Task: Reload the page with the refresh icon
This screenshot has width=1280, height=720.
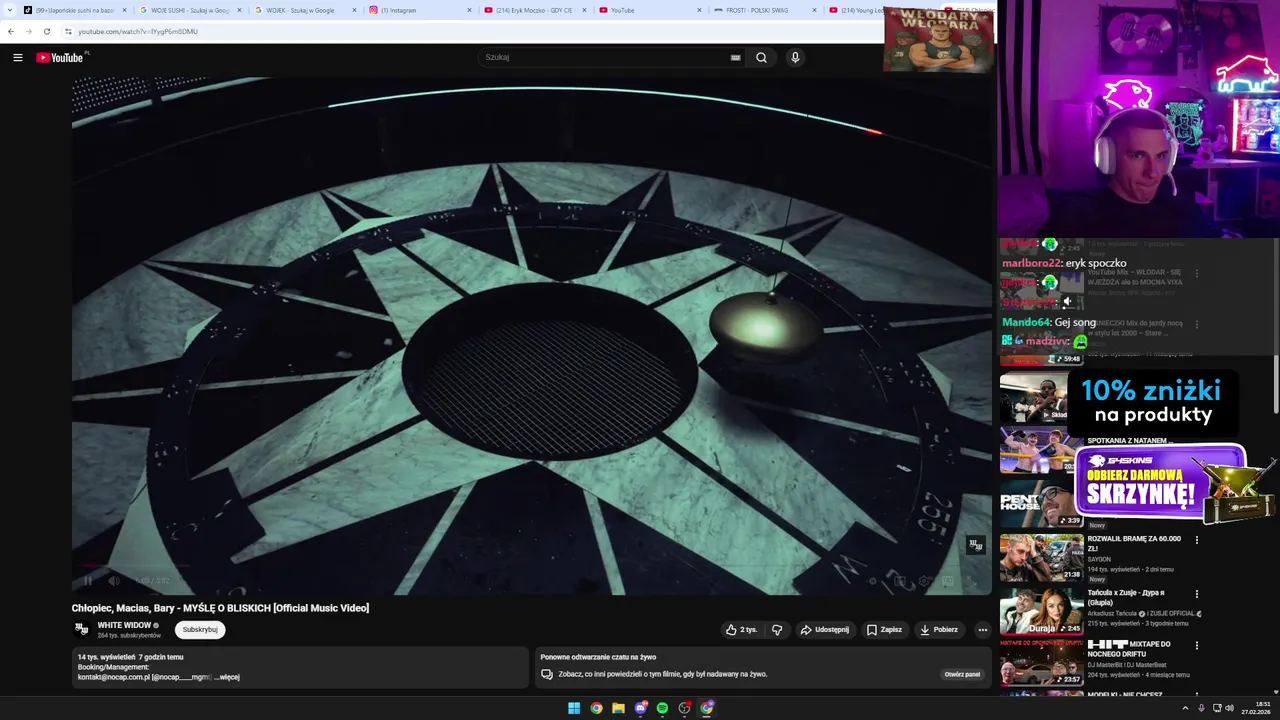Action: click(x=46, y=31)
